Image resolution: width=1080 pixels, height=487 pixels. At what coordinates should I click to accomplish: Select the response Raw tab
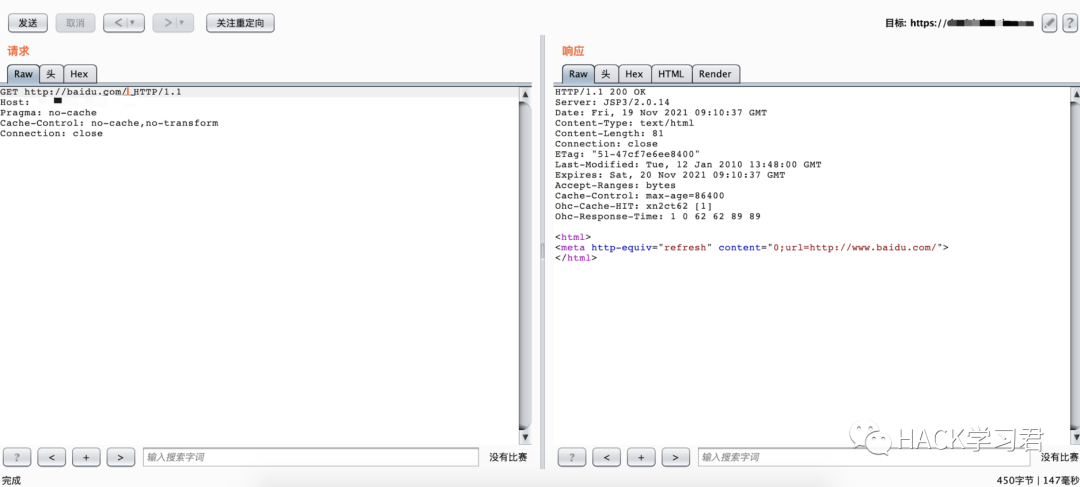[x=579, y=74]
